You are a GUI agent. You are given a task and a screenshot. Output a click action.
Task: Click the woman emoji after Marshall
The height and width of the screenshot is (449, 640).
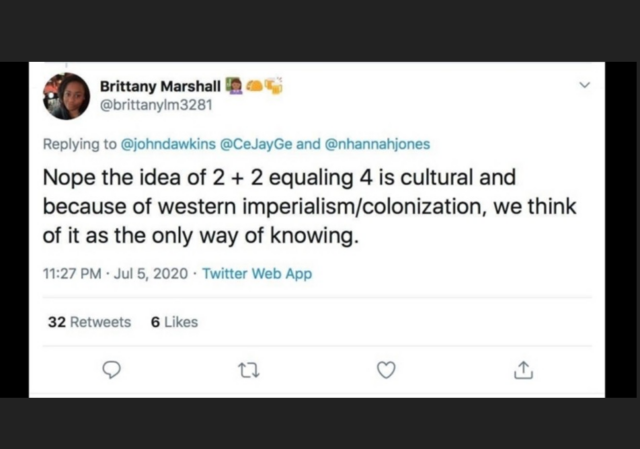click(x=234, y=86)
